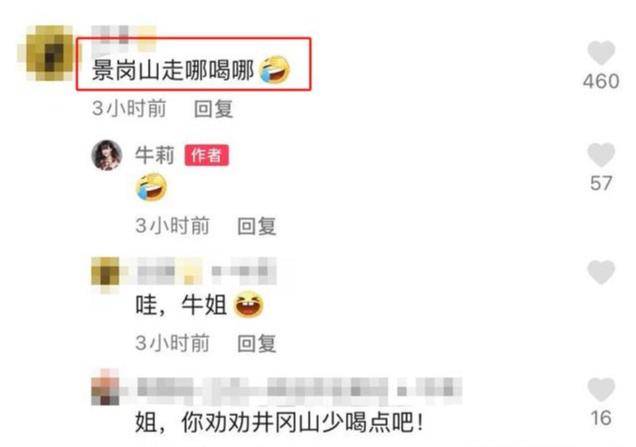Screen dimensions: 636x447
Task: Like the comment with 16 likes
Action: point(601,389)
